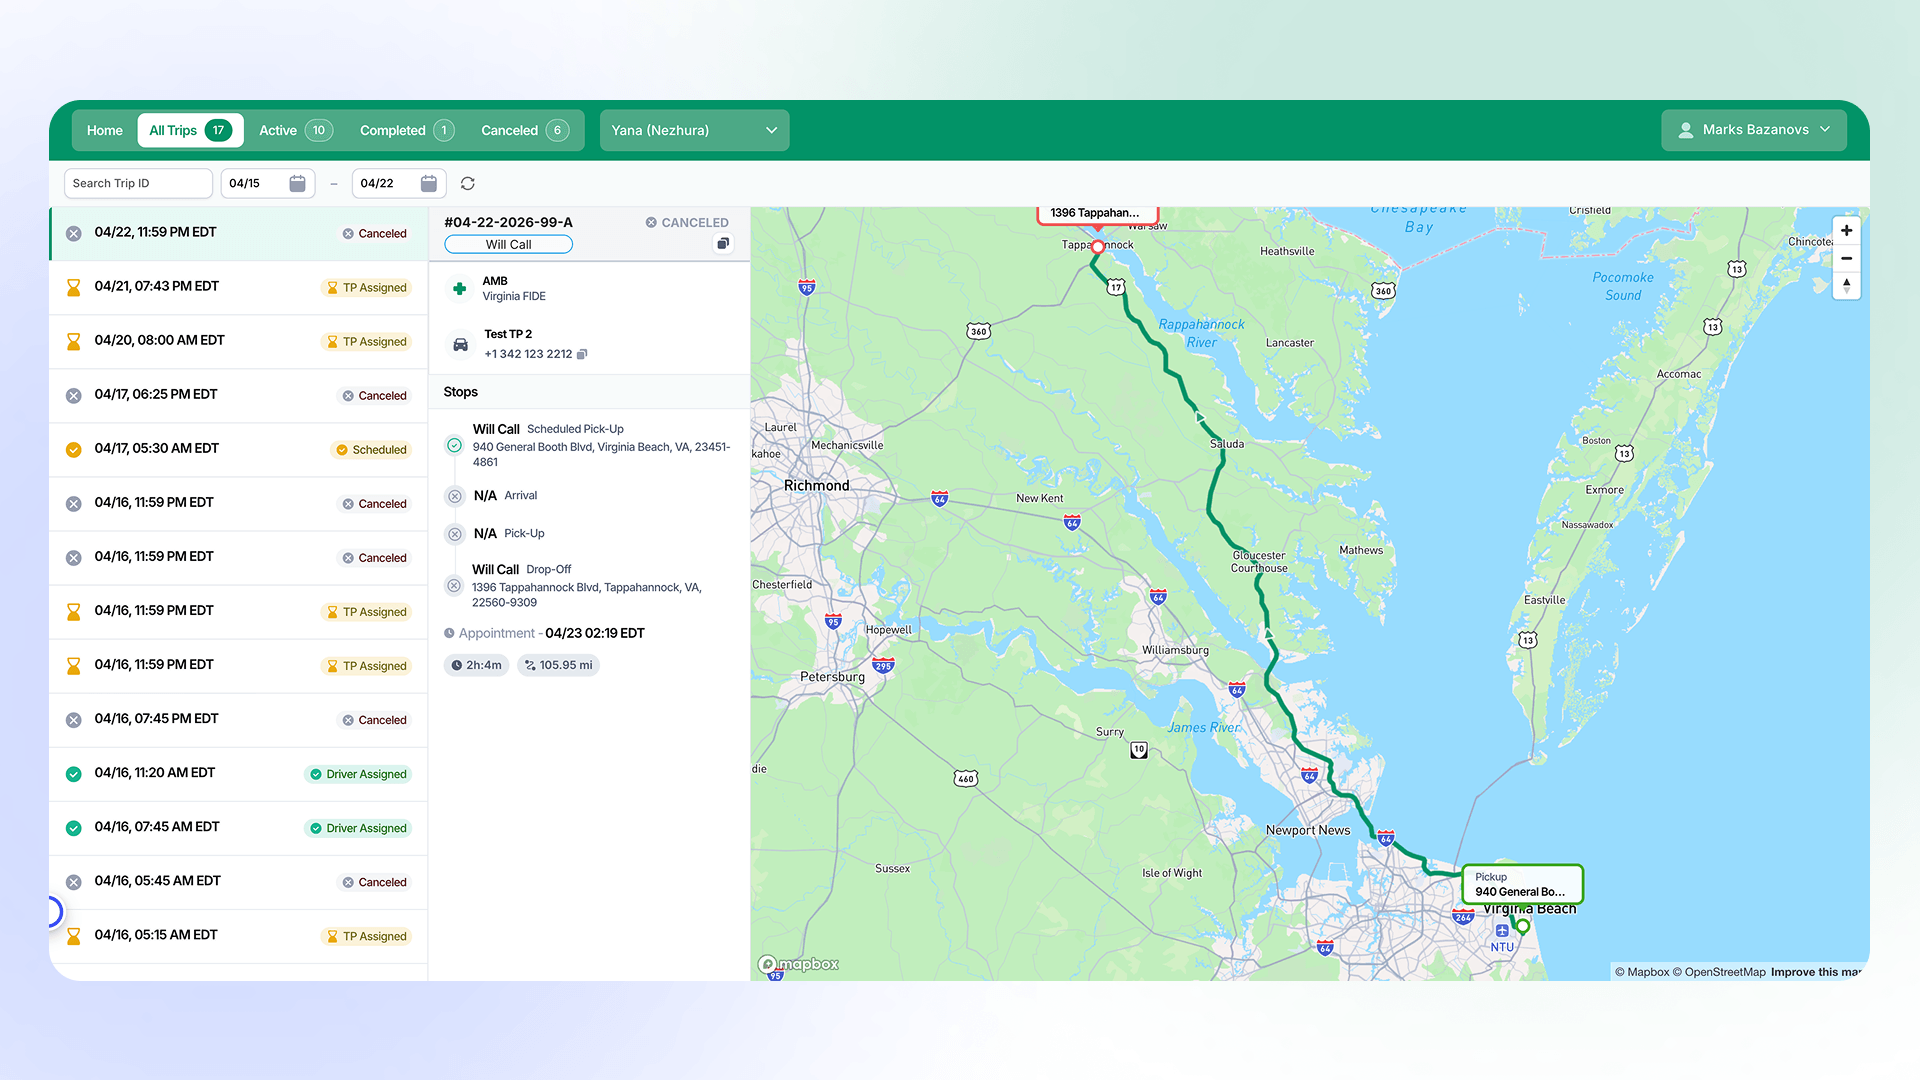Viewport: 1920px width, 1080px height.
Task: Click the refresh icon beside the date range
Action: (x=467, y=184)
